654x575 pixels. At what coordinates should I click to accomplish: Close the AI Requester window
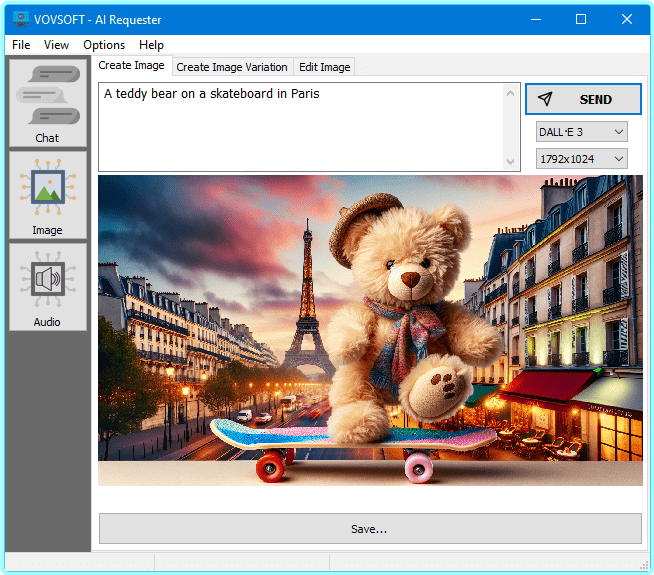626,19
